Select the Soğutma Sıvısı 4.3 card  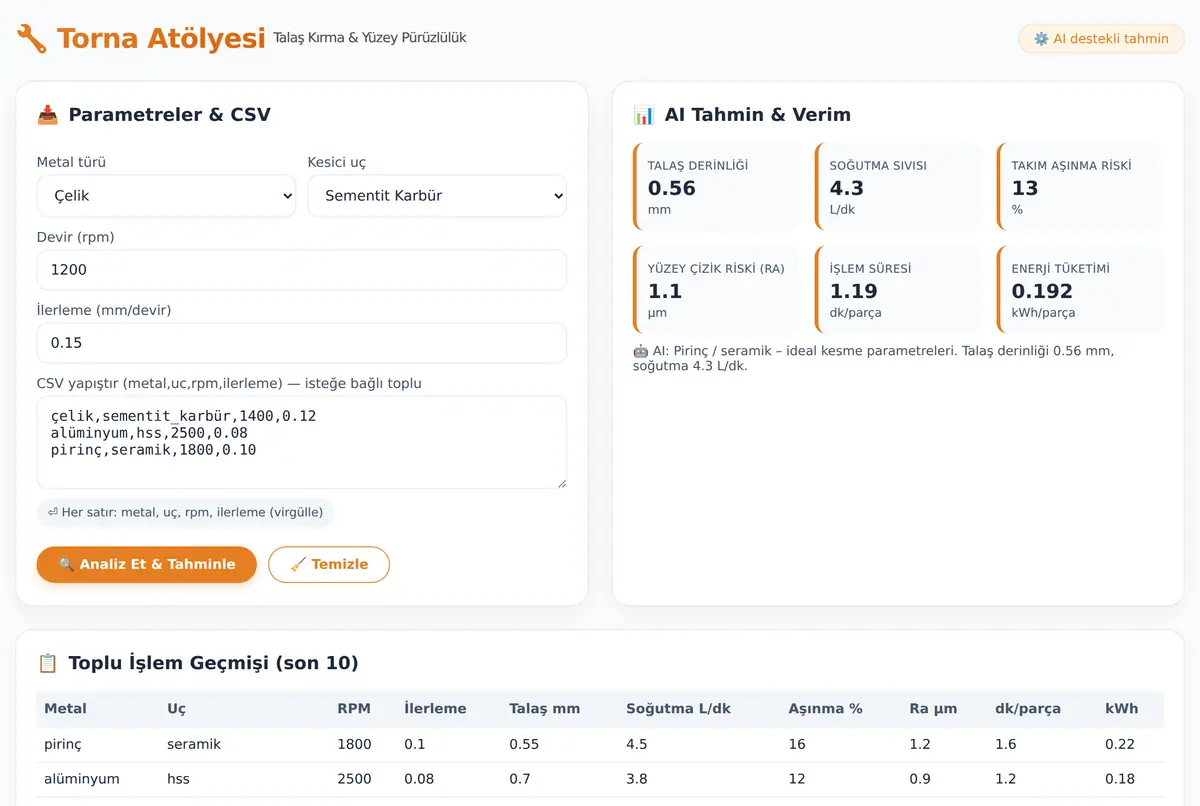pos(898,187)
